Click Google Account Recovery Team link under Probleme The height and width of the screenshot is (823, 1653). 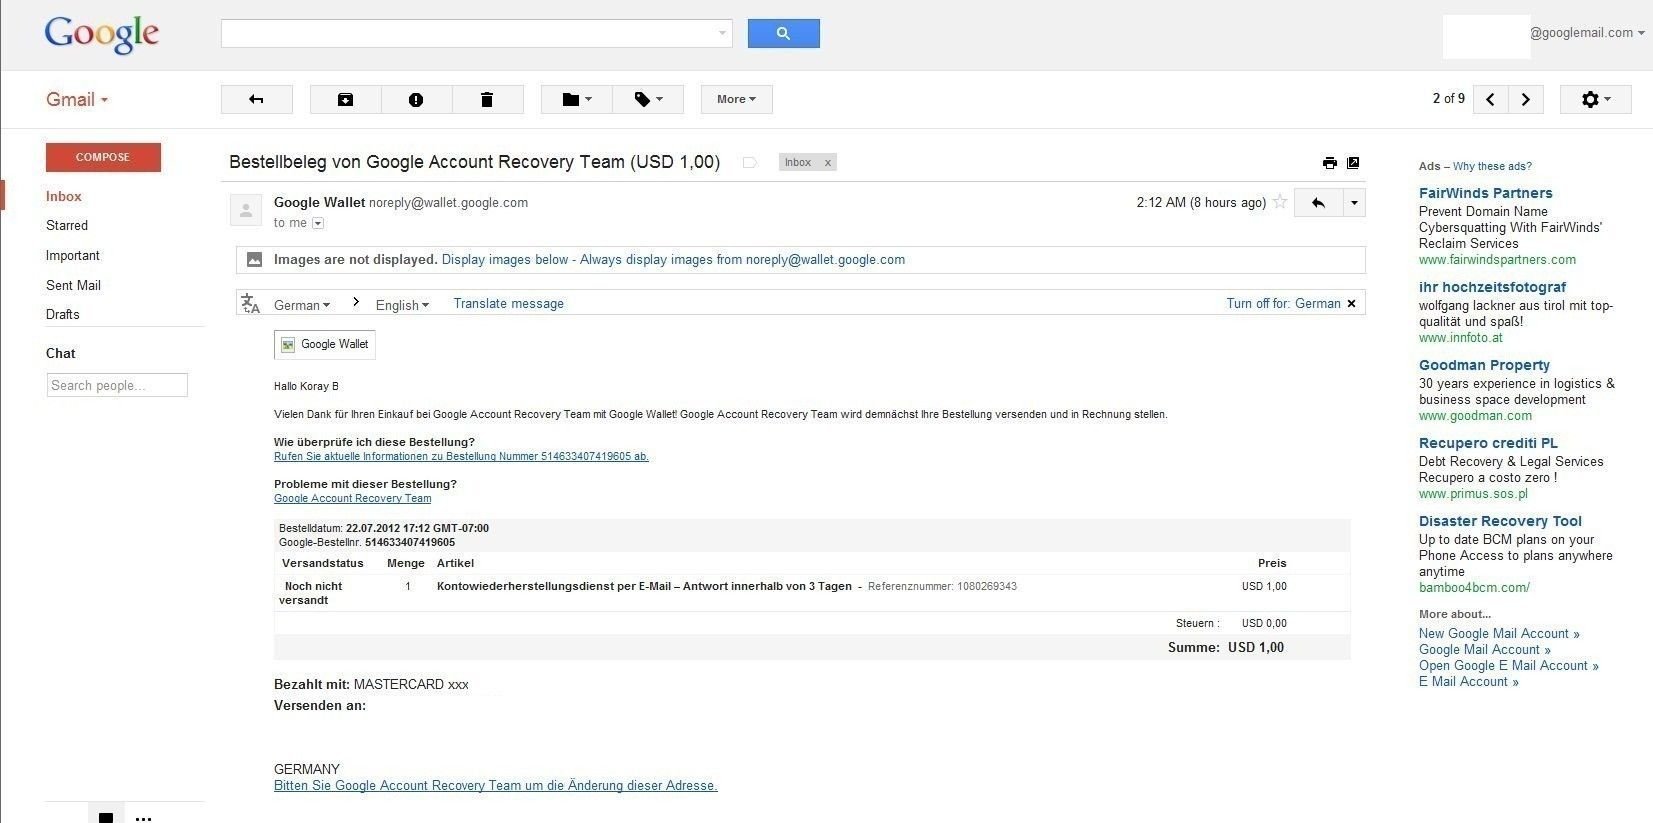click(x=352, y=498)
